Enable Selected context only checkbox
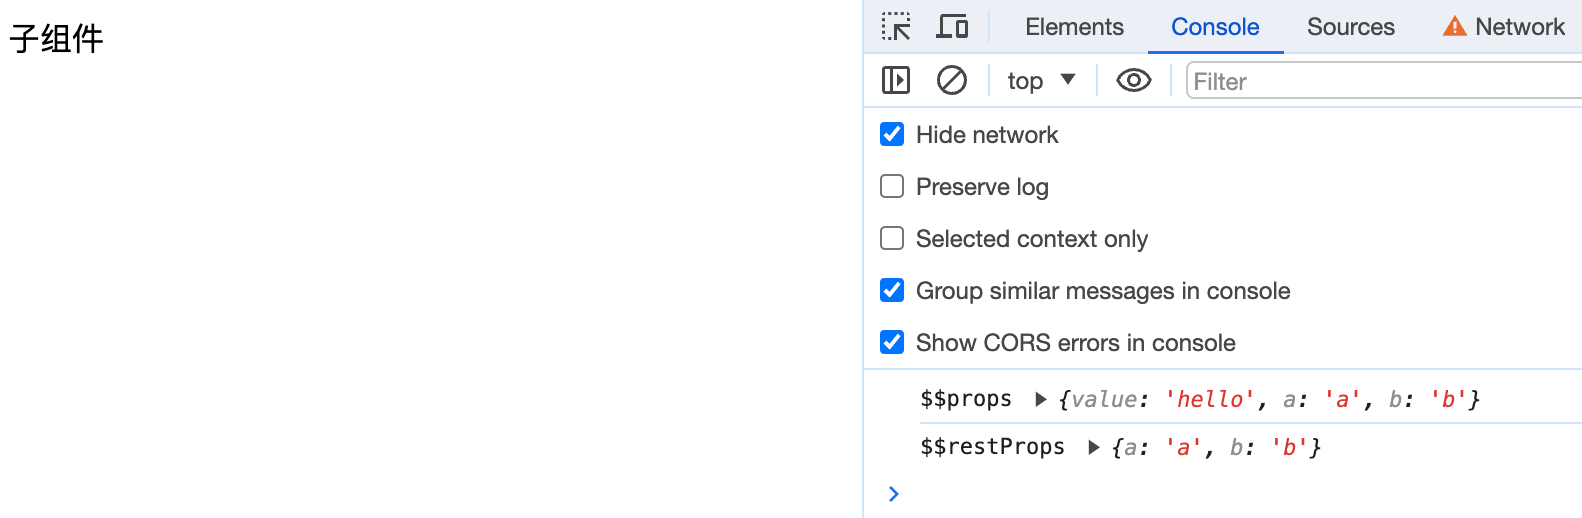The image size is (1582, 518). pyautogui.click(x=892, y=239)
